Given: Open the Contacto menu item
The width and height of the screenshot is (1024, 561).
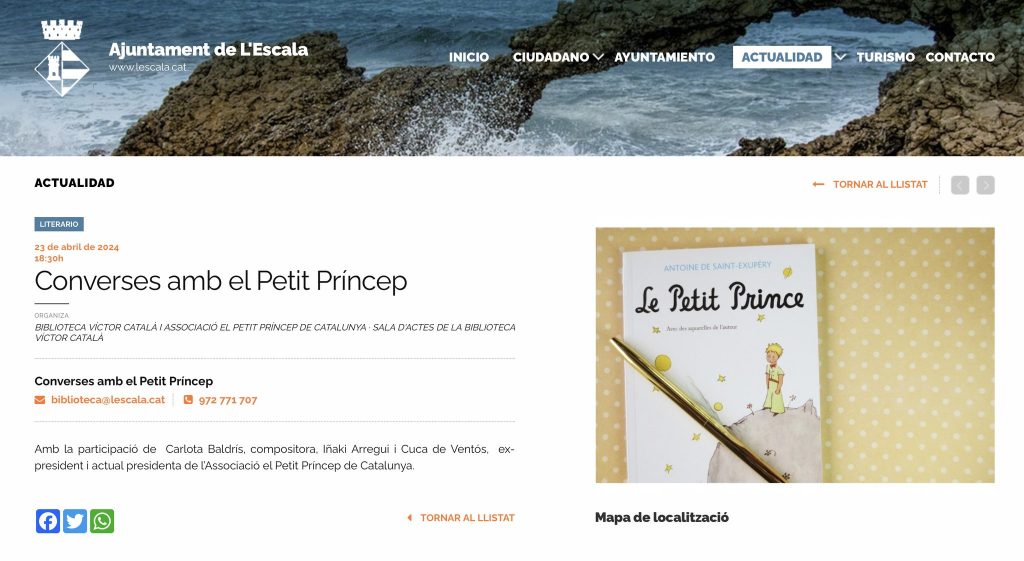Looking at the screenshot, I should pyautogui.click(x=960, y=57).
